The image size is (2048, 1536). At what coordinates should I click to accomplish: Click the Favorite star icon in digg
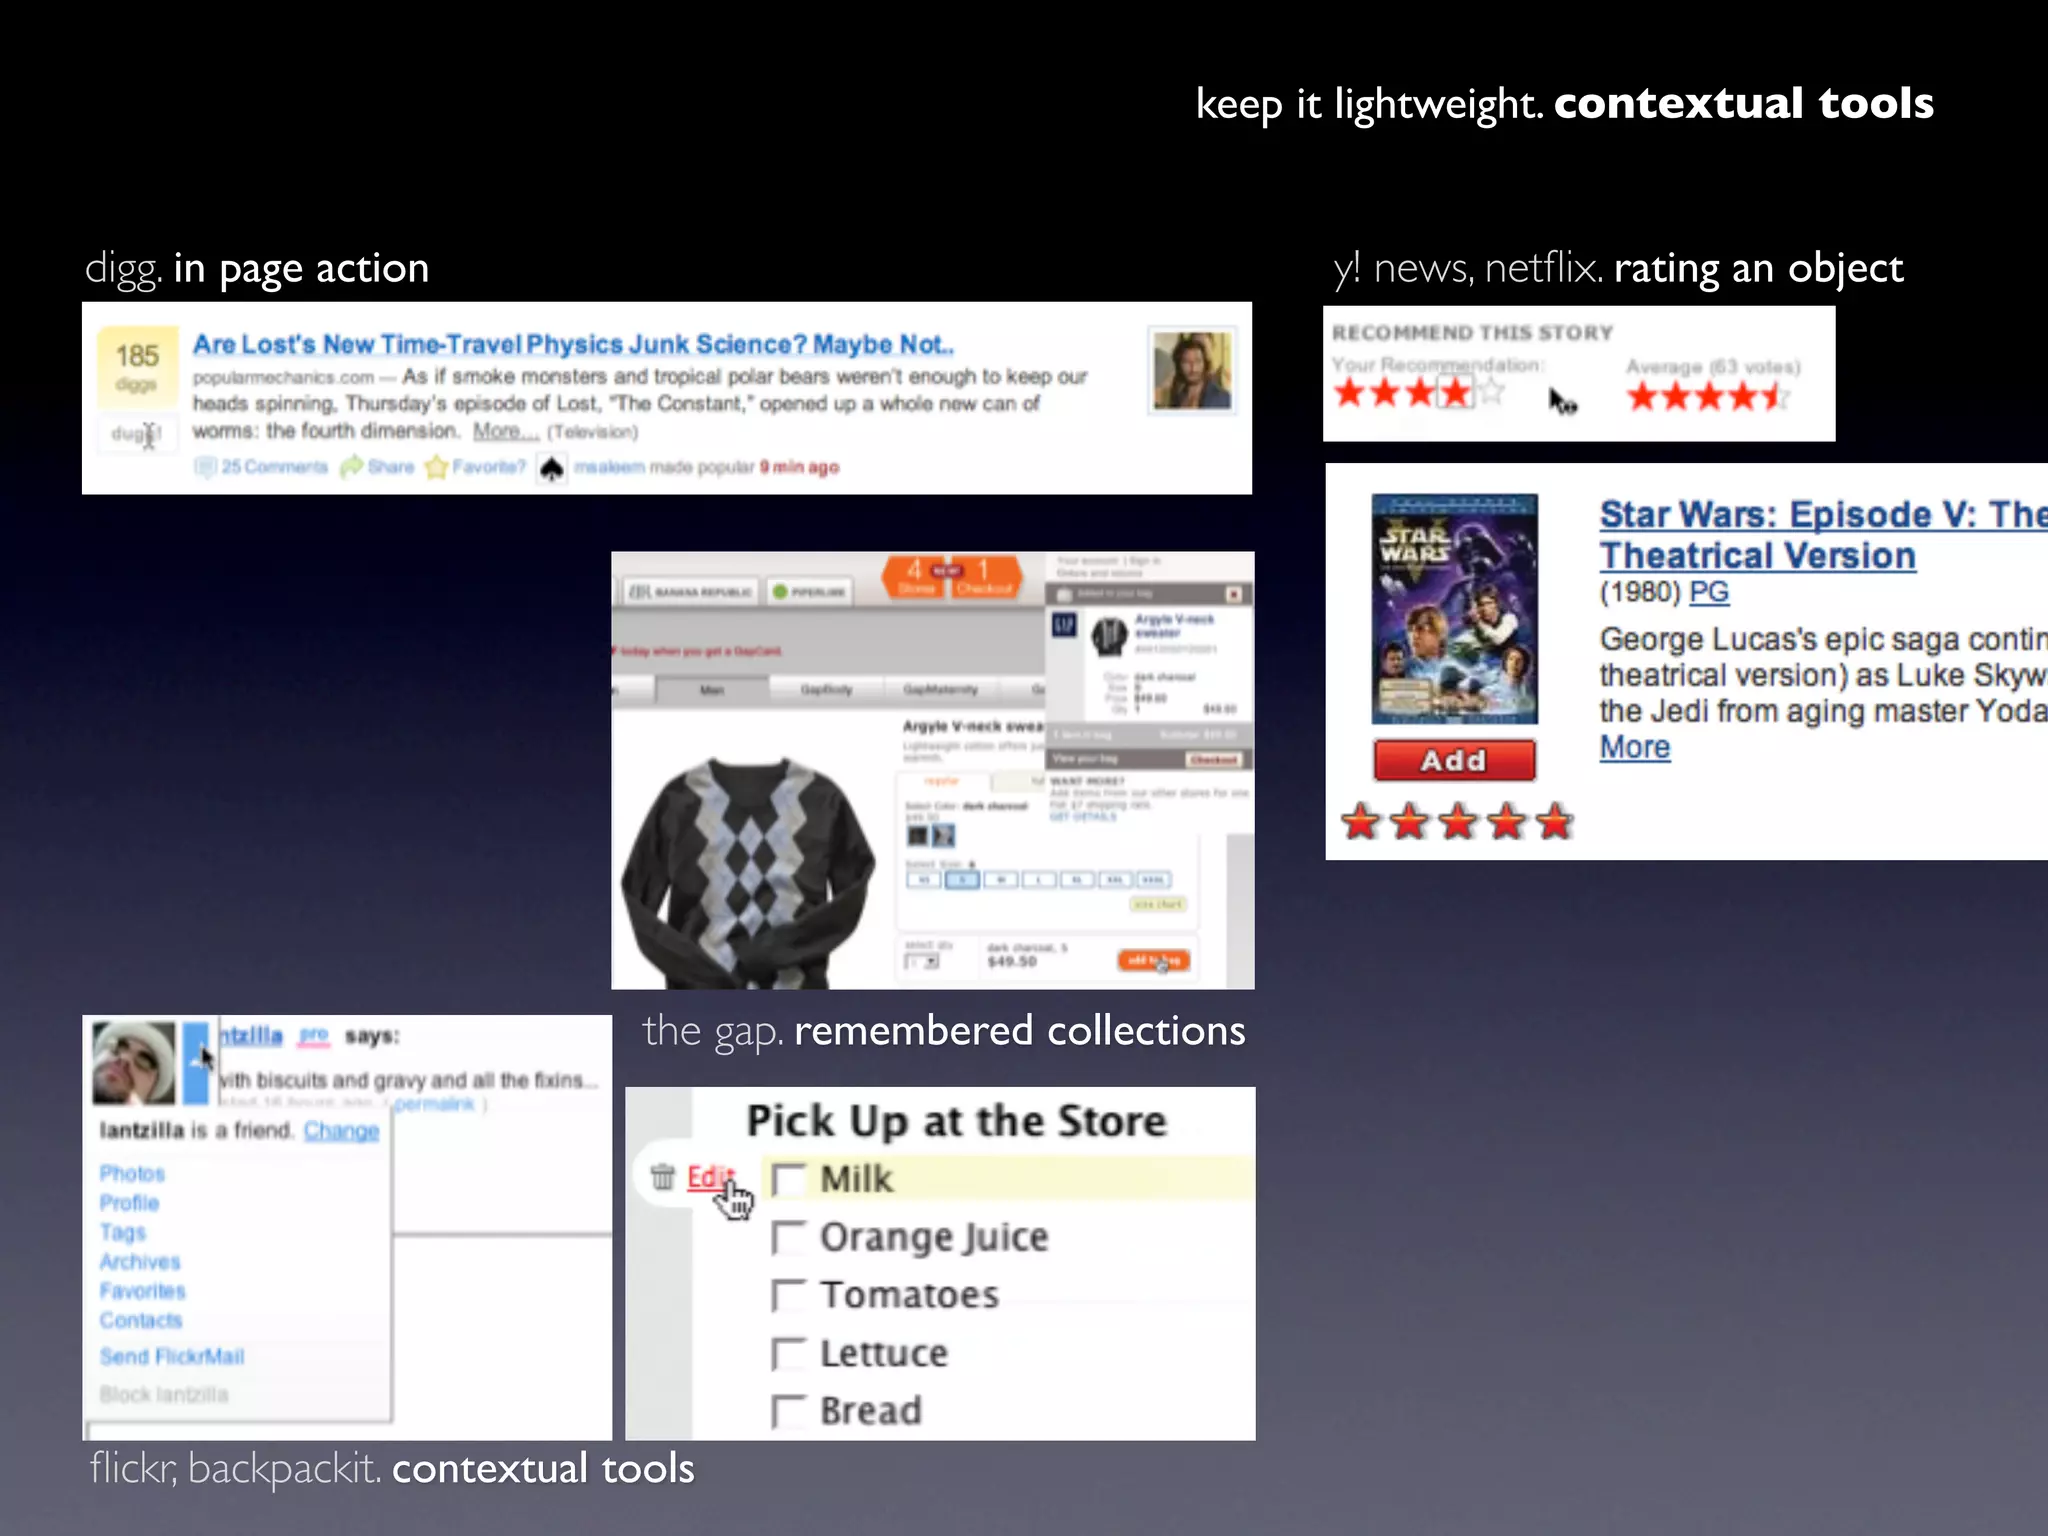click(x=436, y=467)
